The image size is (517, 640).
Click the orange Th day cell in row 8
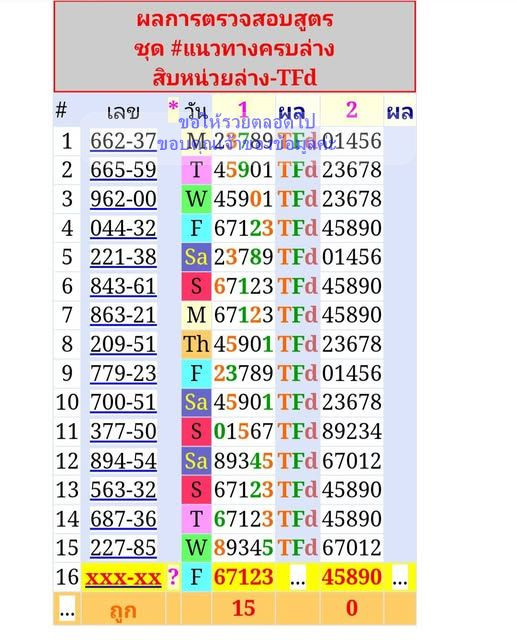click(196, 344)
